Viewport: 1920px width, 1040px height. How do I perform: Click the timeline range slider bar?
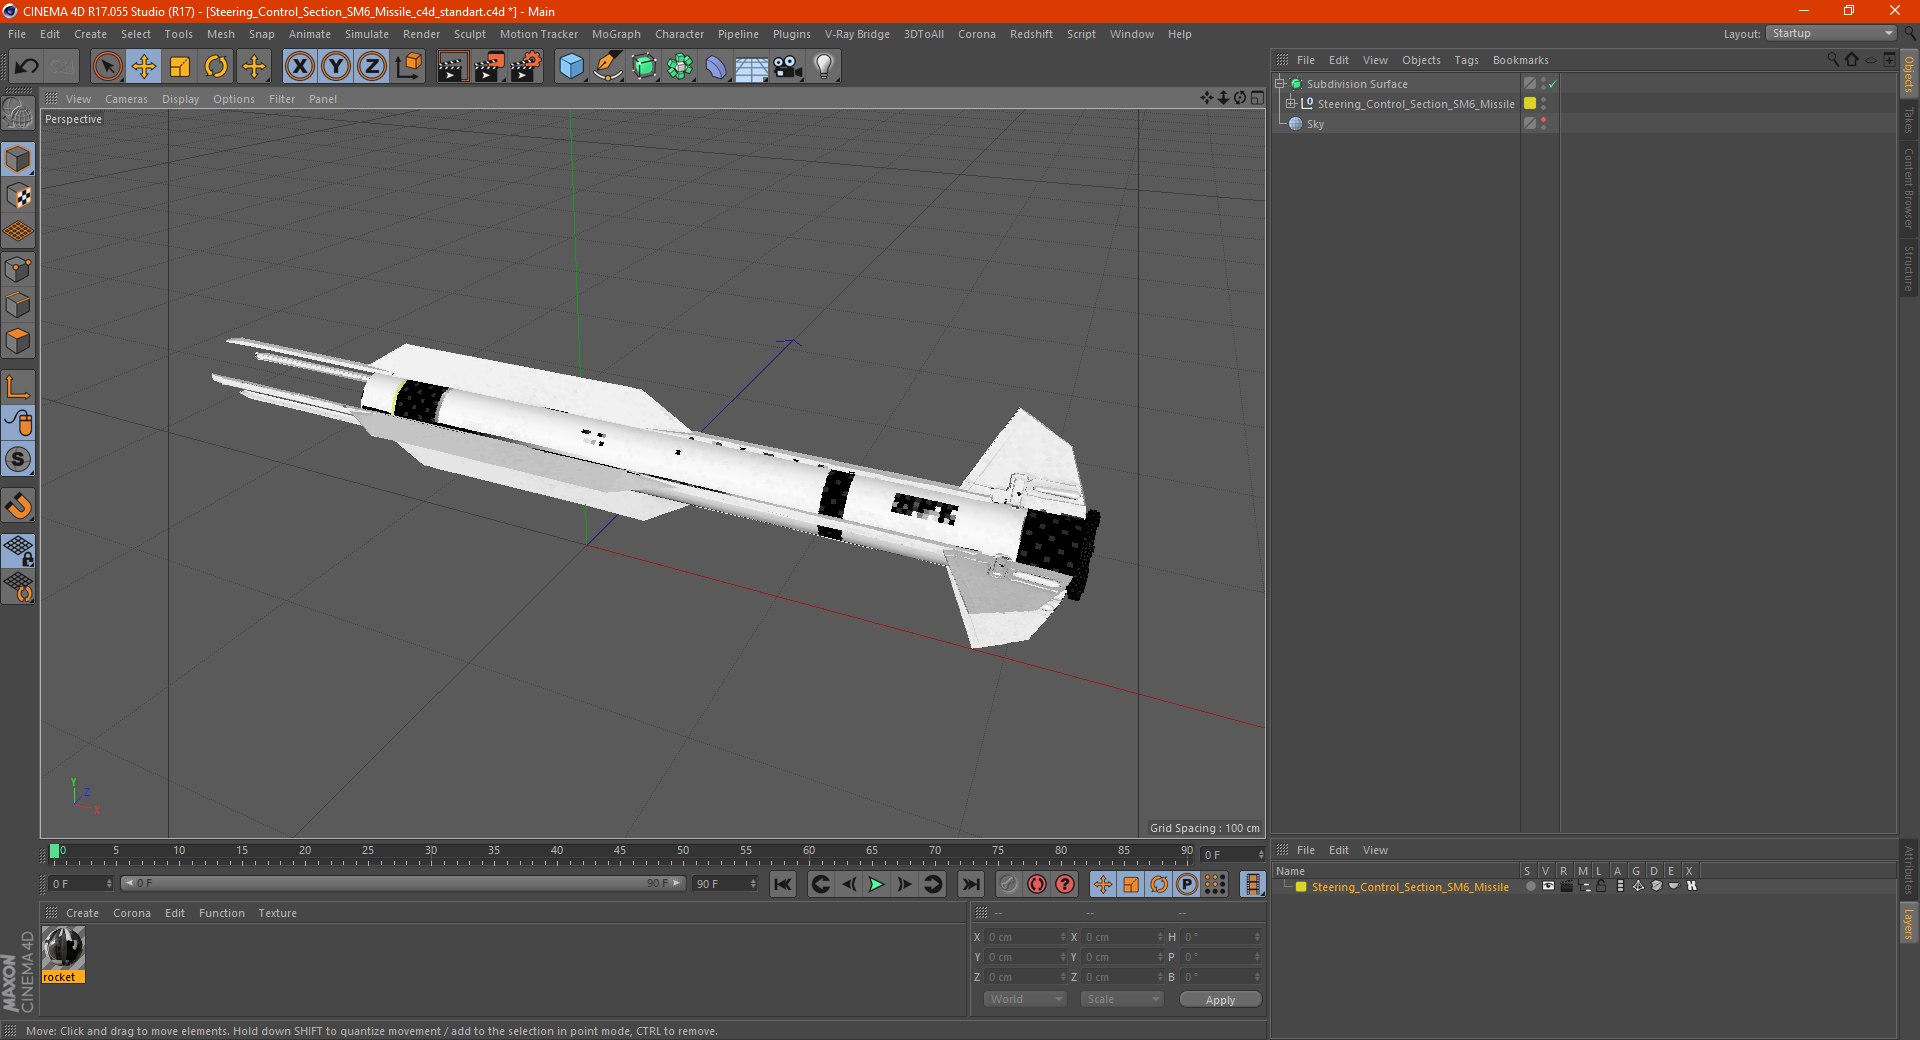coord(403,883)
